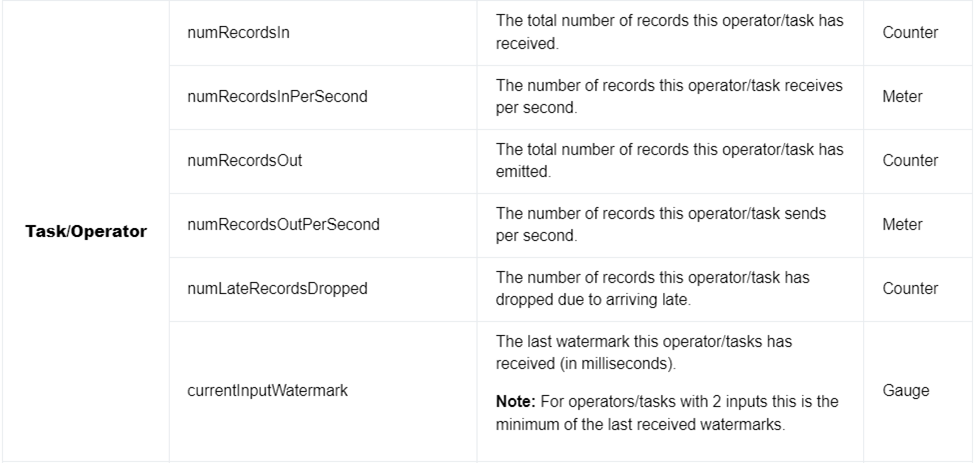Click the Counter type in numRecordsOut row

click(910, 161)
